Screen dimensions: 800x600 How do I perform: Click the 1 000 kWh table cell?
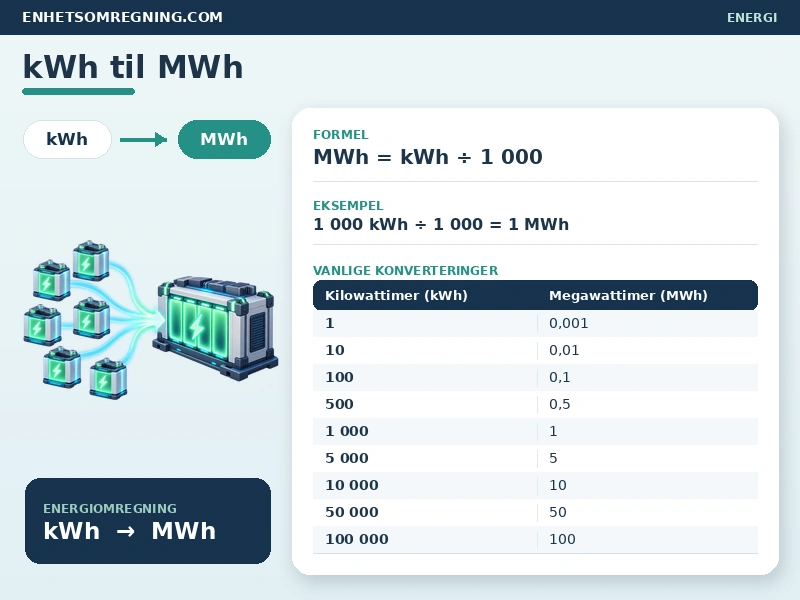[425, 432]
